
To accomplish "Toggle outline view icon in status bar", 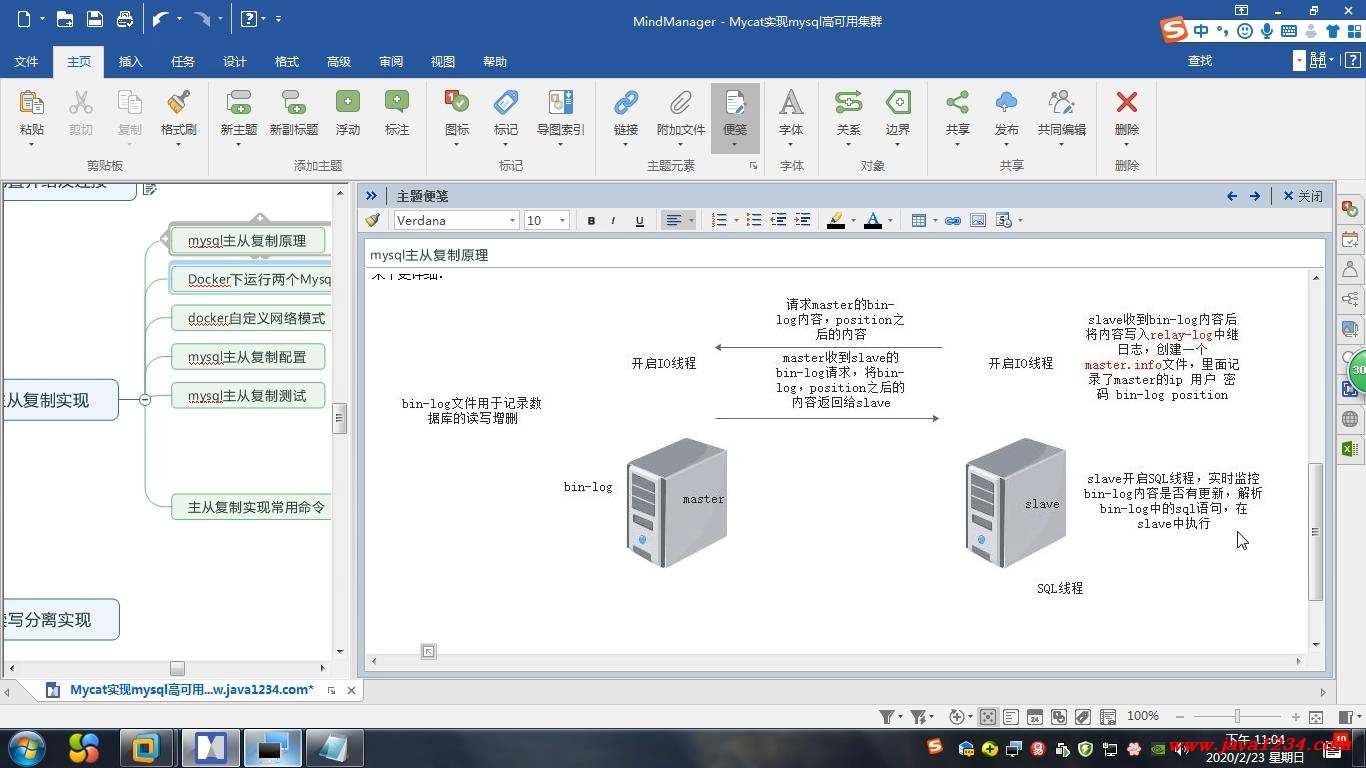I will point(1011,717).
